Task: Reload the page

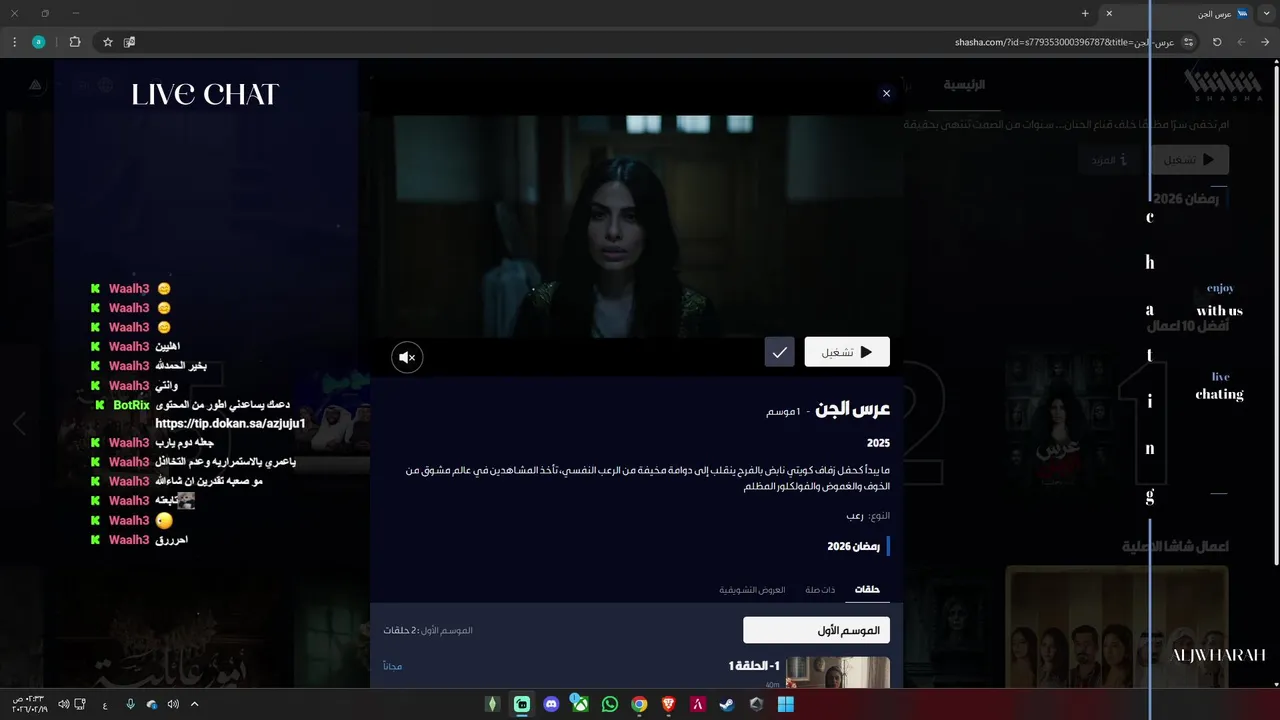Action: tap(1217, 42)
